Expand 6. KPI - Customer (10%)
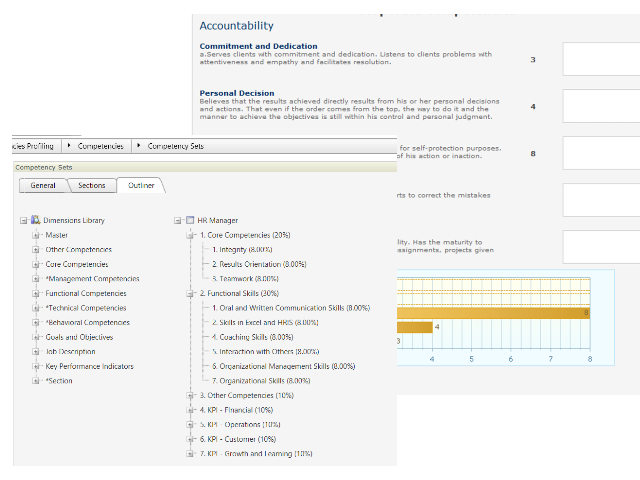 190,439
